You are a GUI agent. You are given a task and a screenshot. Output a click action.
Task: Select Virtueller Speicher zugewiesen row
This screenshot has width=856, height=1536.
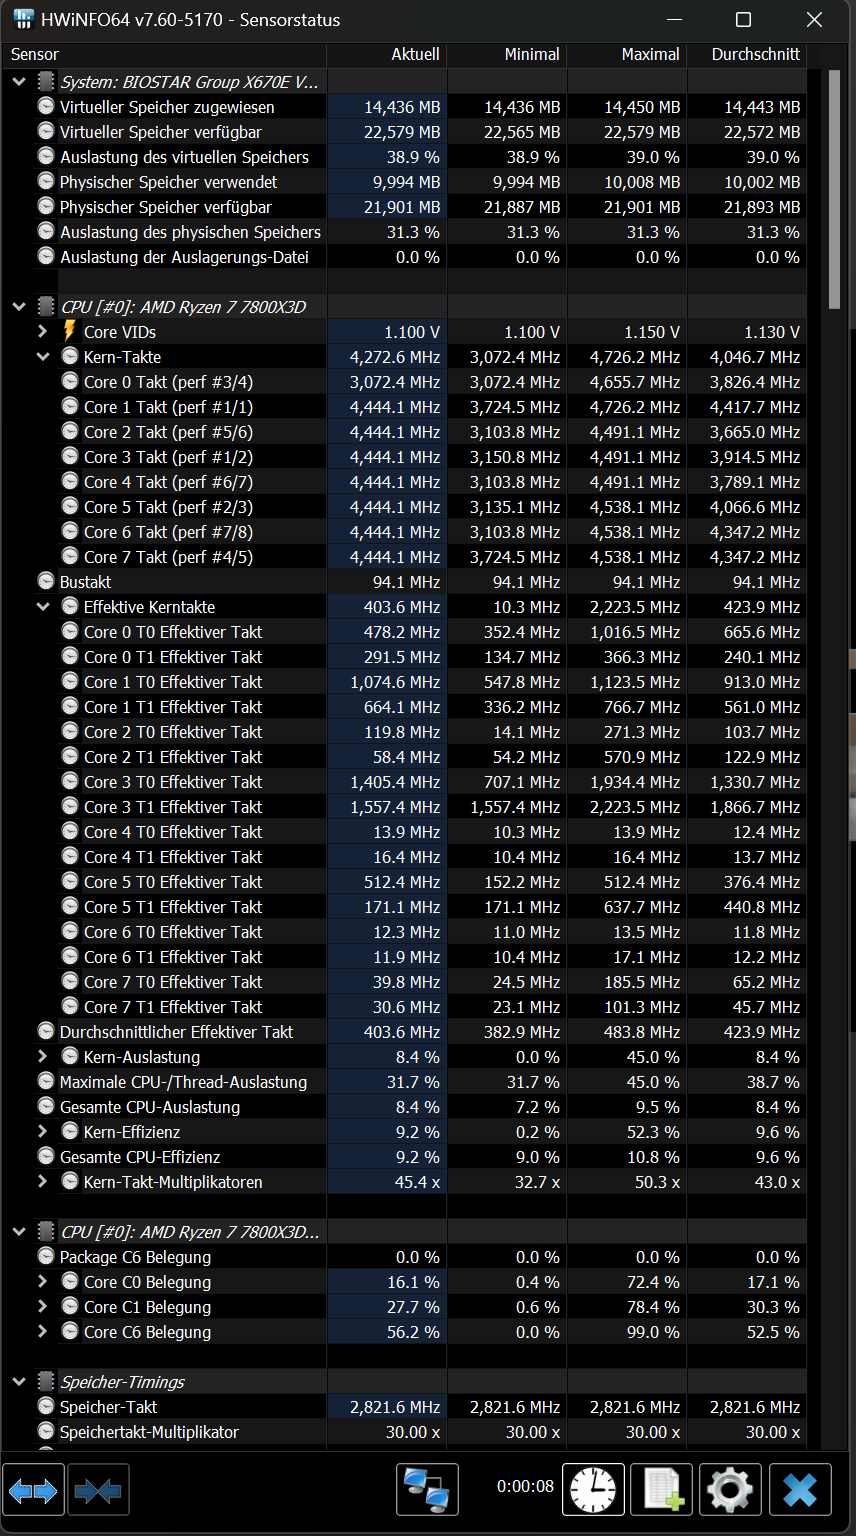(405, 106)
